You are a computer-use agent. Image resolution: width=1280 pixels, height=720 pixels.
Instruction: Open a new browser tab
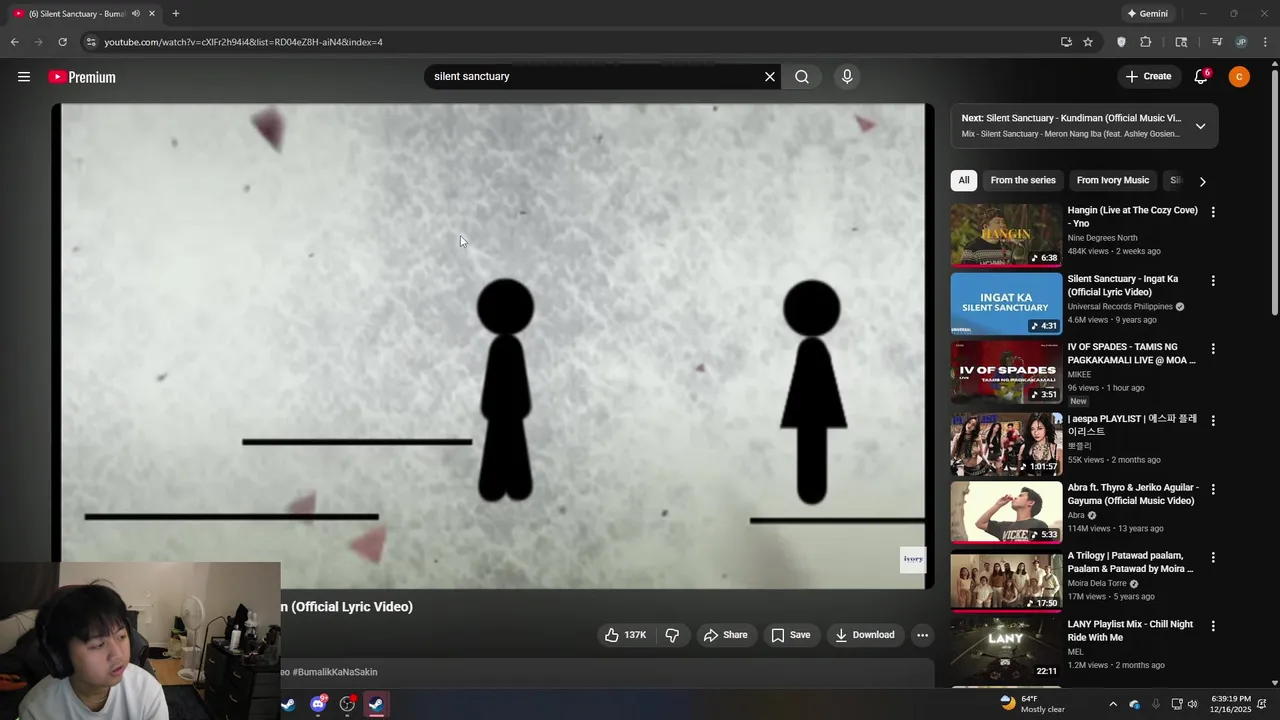(176, 14)
